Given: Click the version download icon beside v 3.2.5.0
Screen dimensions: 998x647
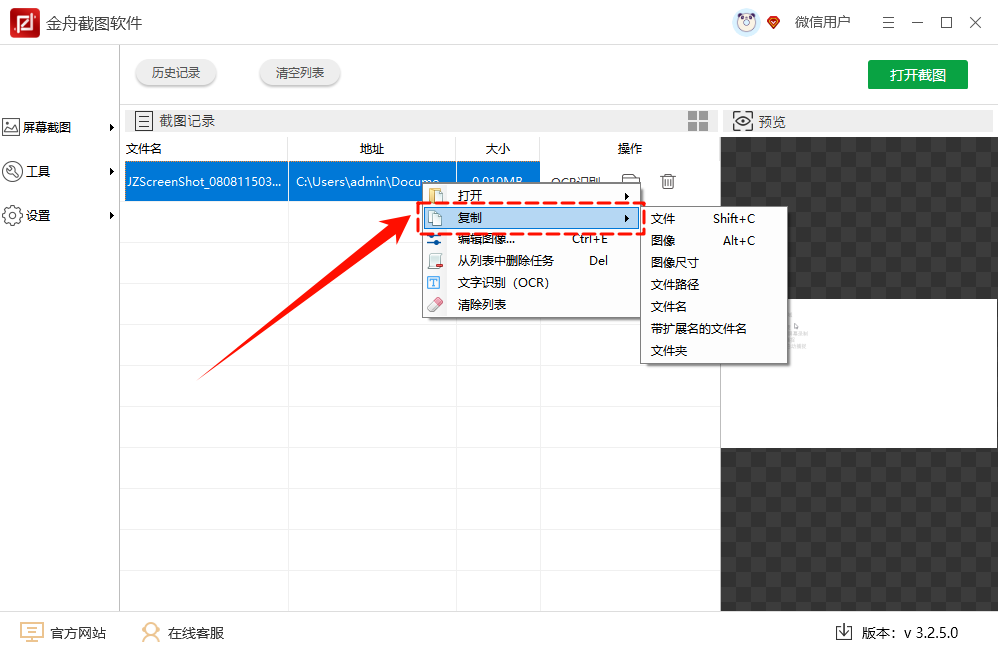Looking at the screenshot, I should point(843,632).
